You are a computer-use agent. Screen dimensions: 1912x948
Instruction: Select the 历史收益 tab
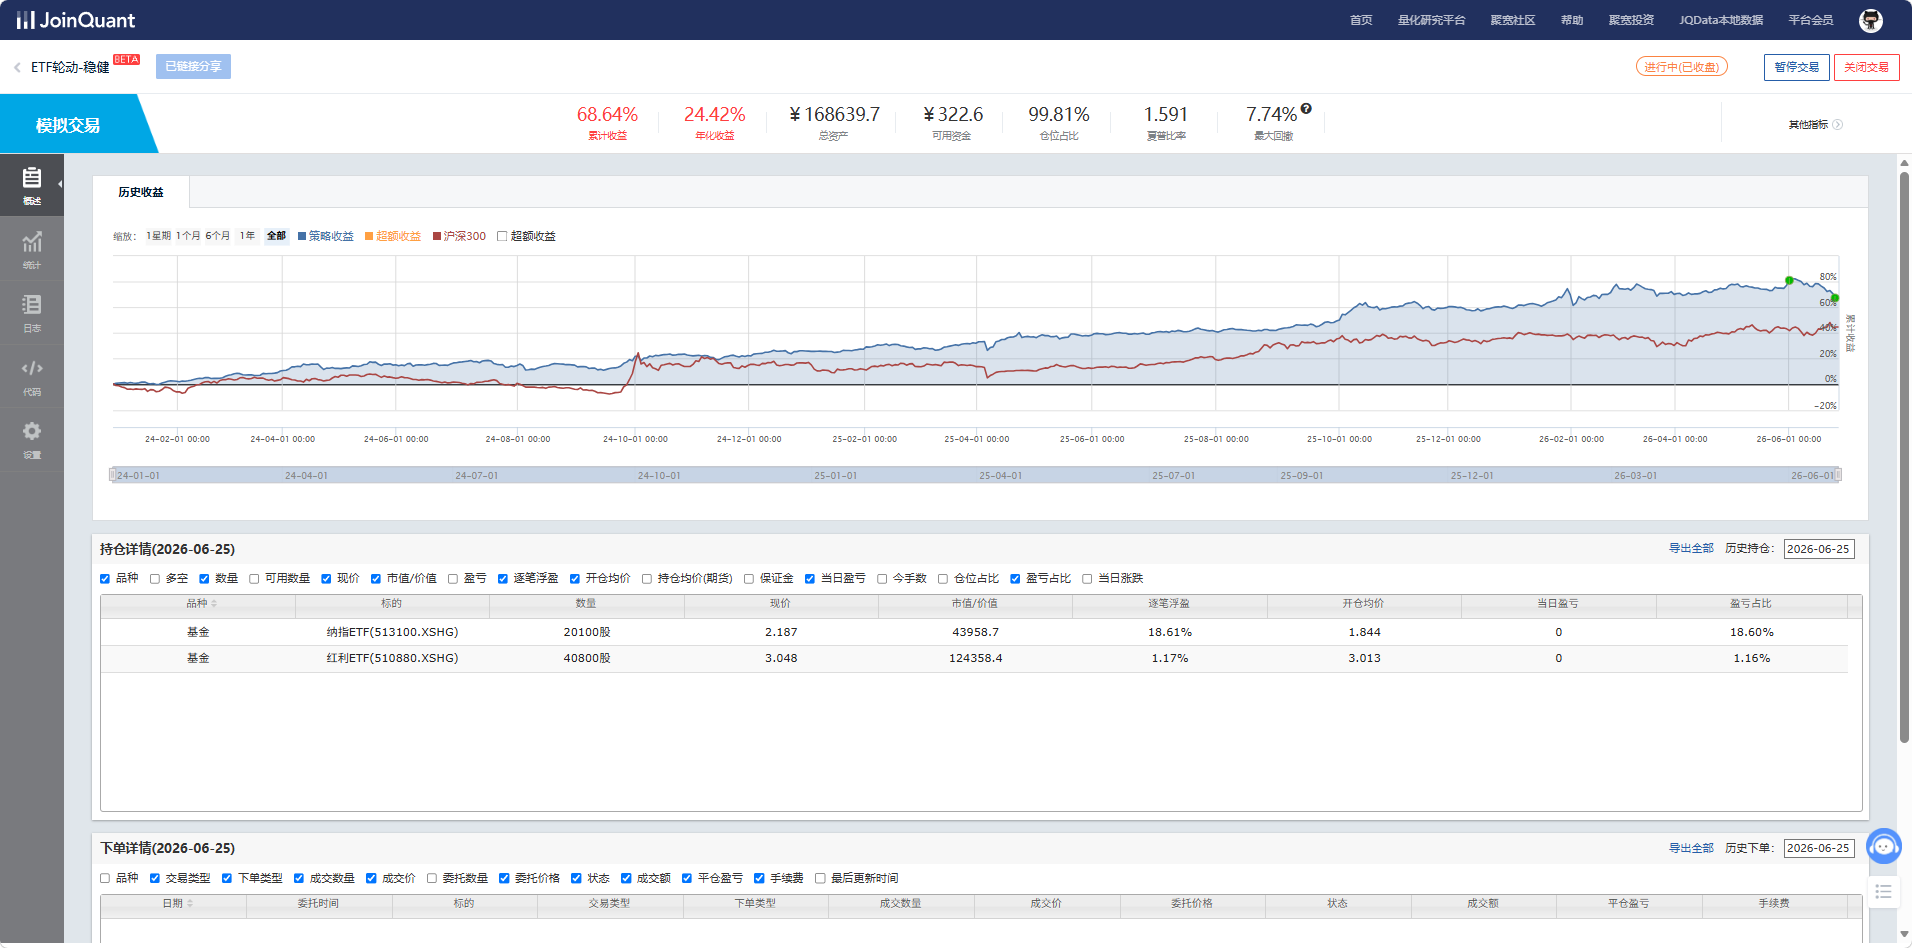pyautogui.click(x=141, y=192)
